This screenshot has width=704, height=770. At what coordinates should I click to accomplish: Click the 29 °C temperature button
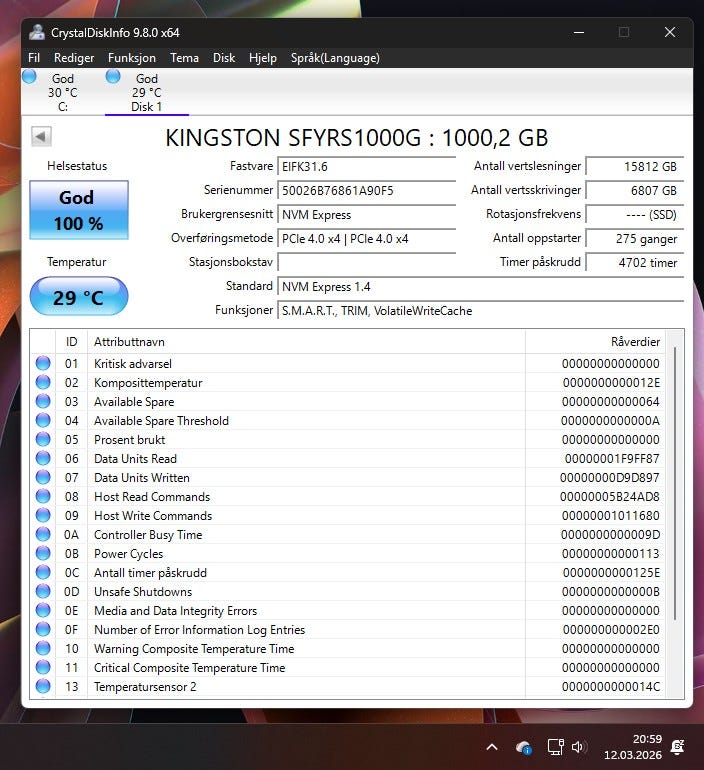point(79,297)
